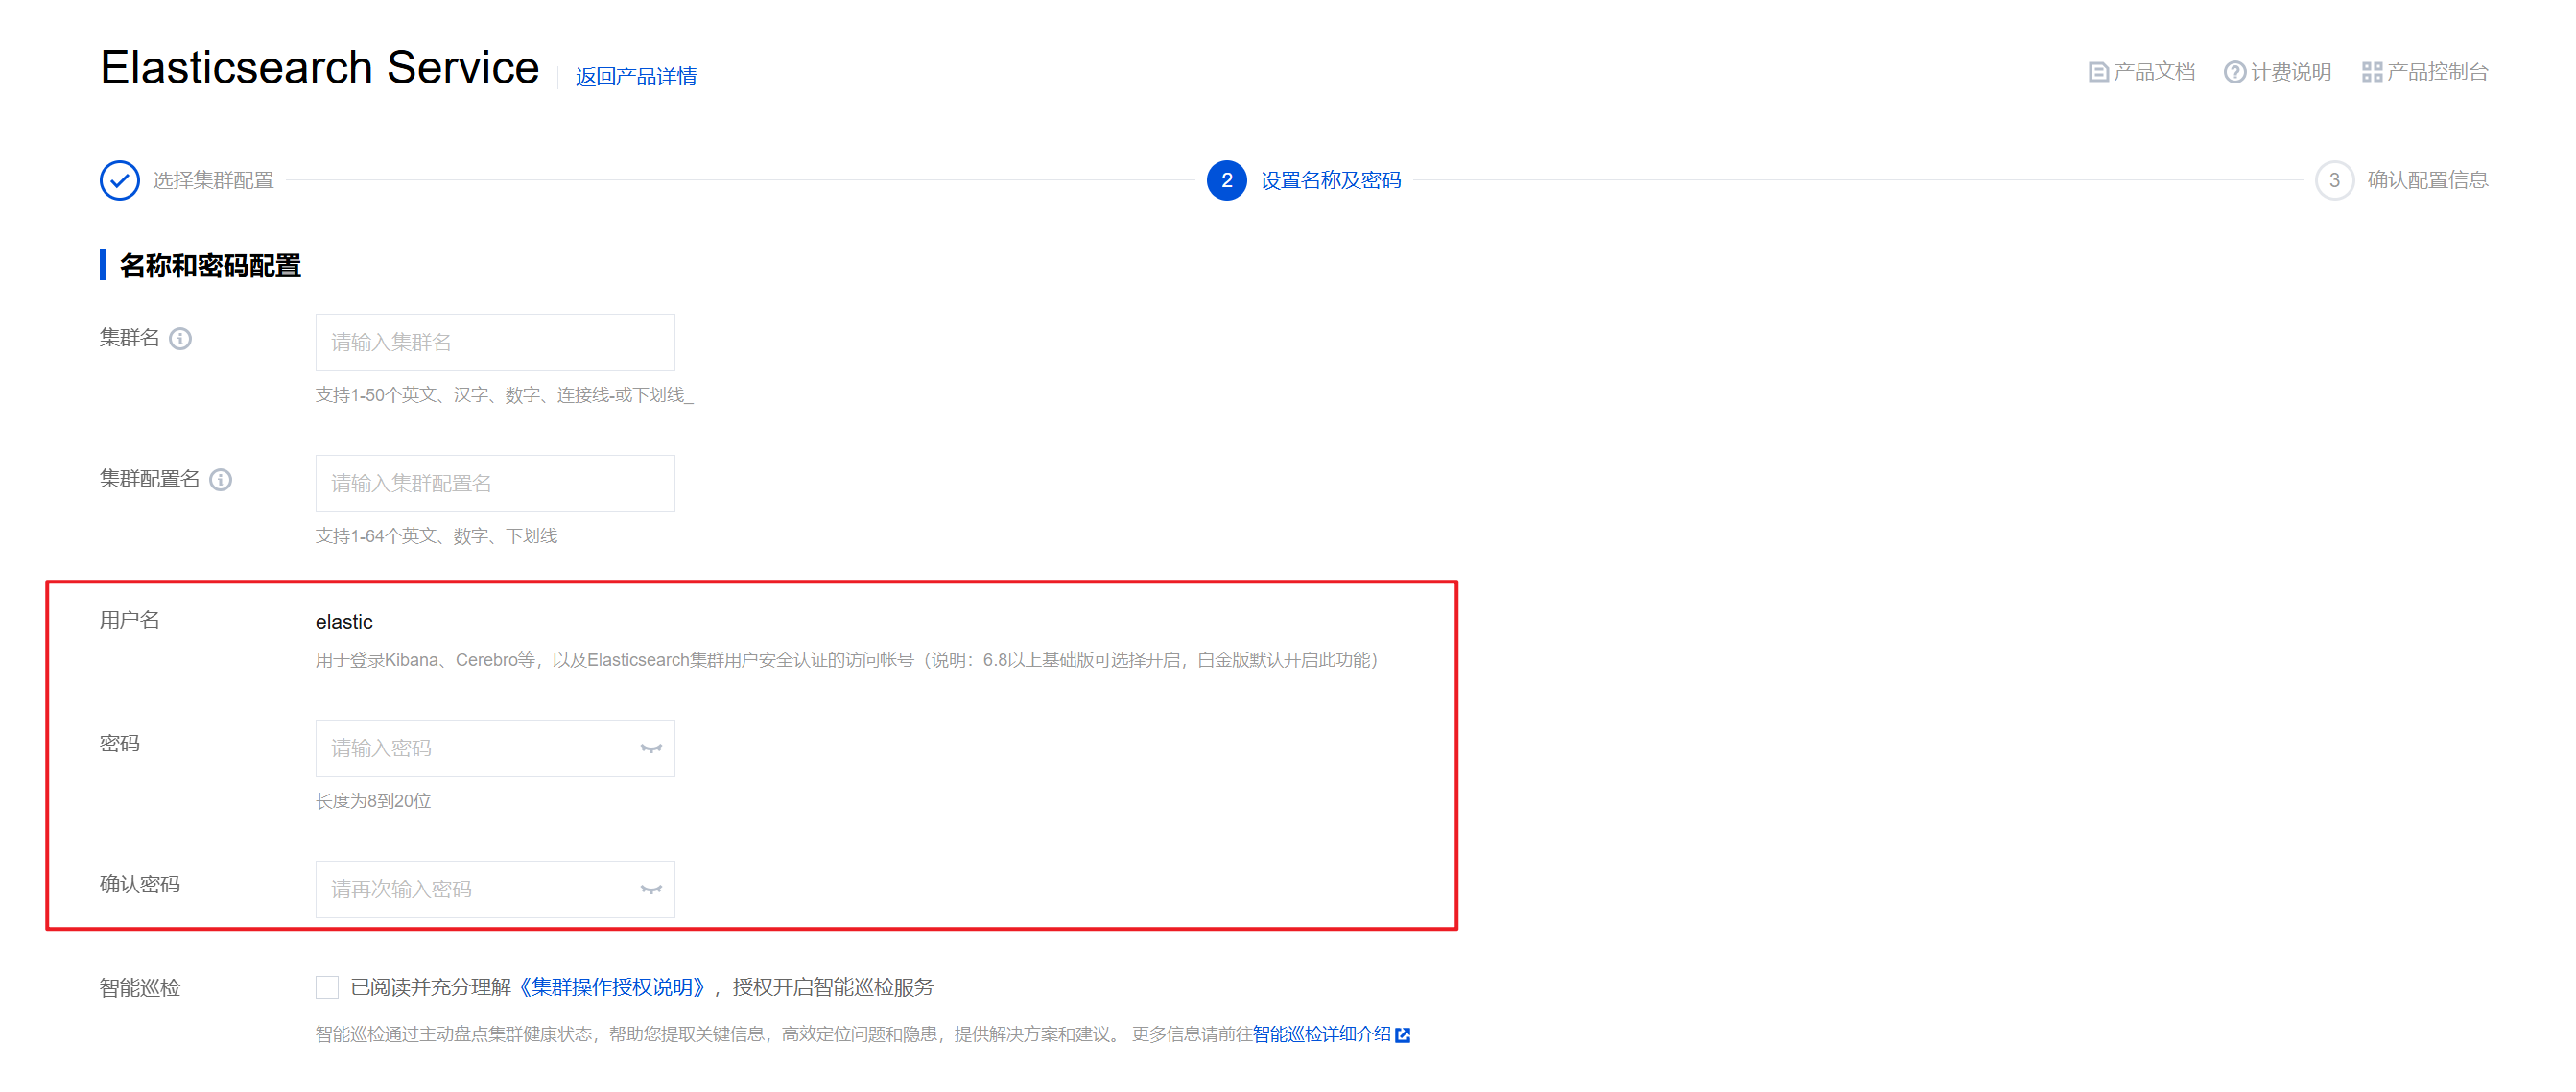The image size is (2576, 1092).
Task: Toggle visibility eye in 确认密码 field
Action: coord(651,889)
